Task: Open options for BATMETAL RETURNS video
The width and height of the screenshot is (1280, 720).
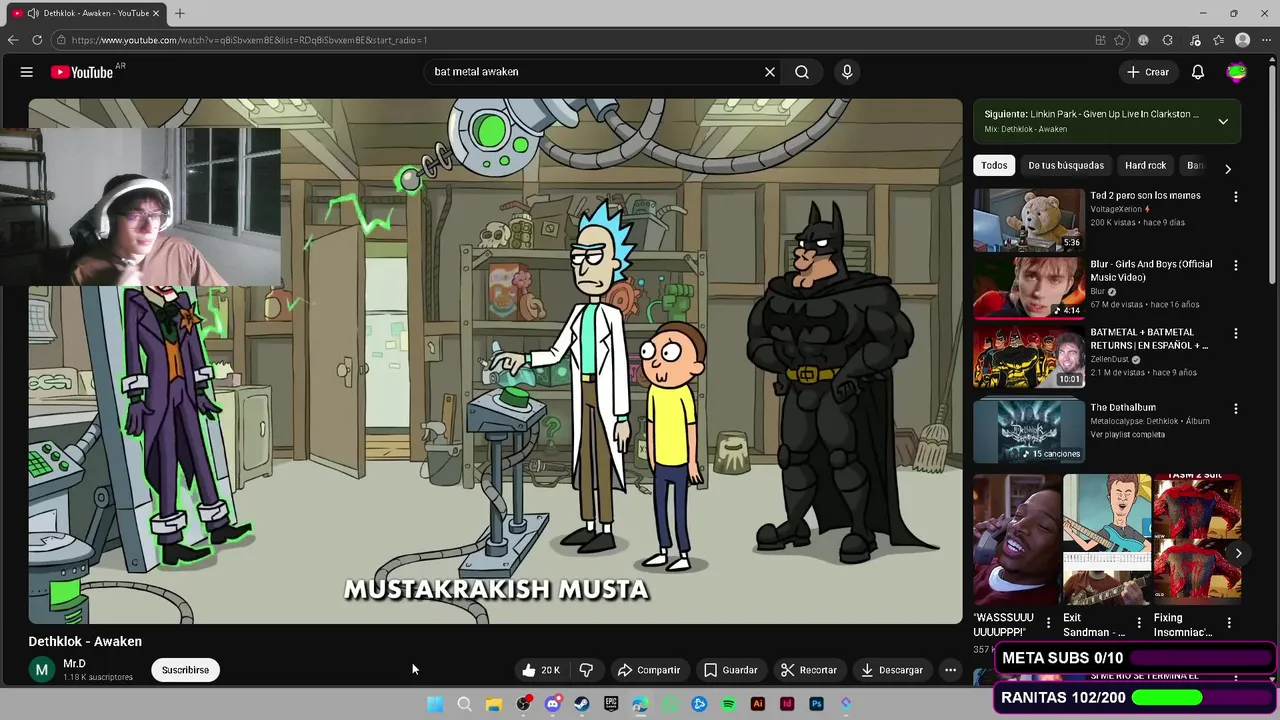Action: click(x=1236, y=334)
